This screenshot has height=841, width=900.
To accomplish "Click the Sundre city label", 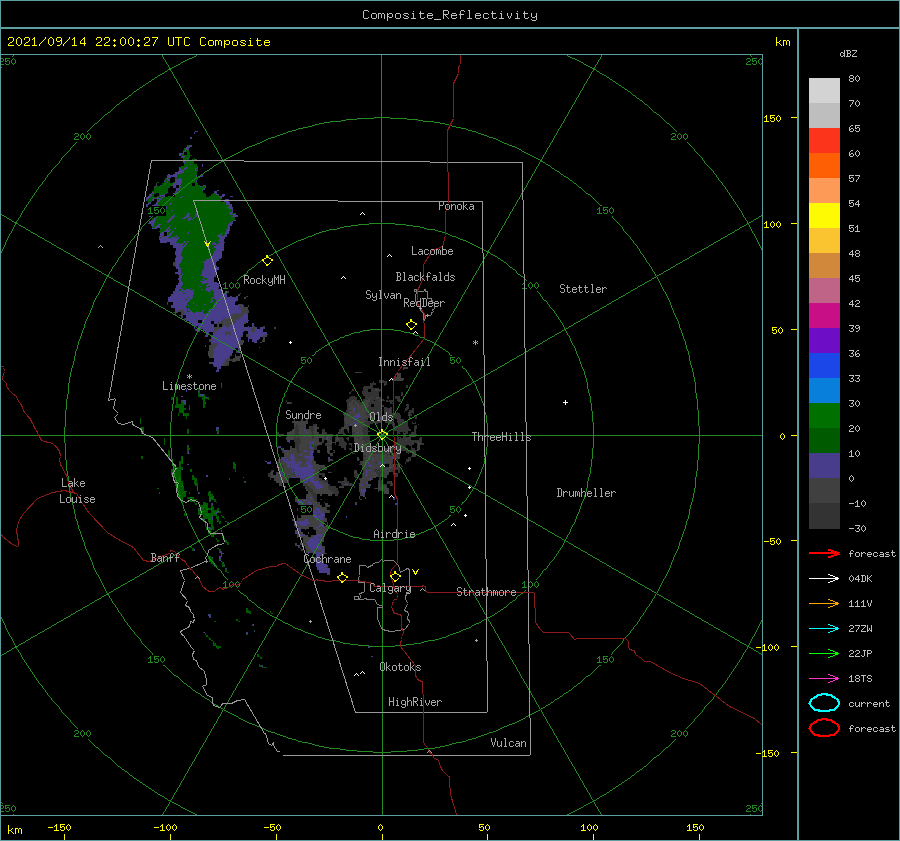I will tap(304, 415).
